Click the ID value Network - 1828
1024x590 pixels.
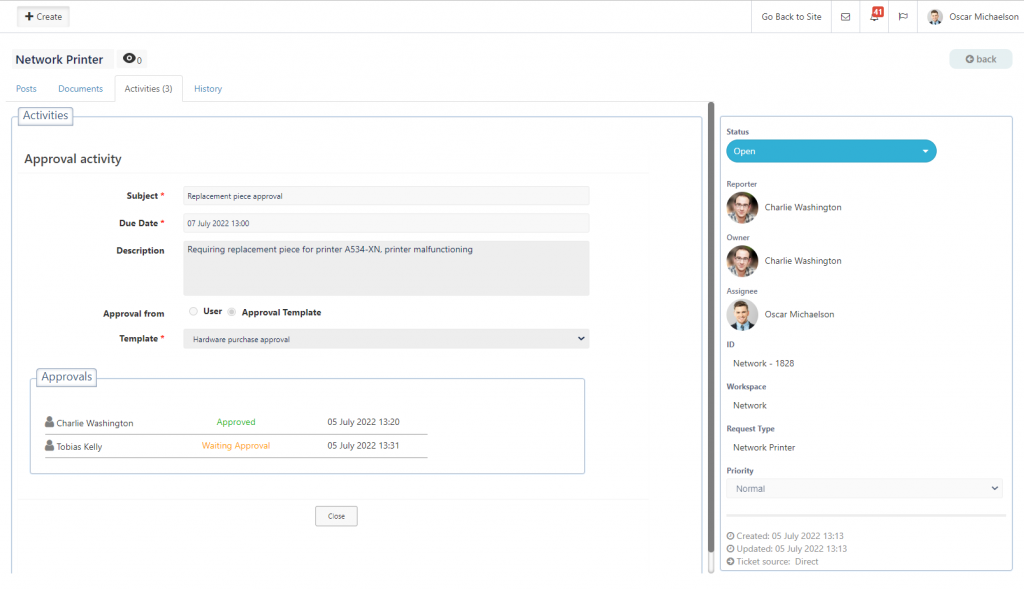pyautogui.click(x=763, y=363)
